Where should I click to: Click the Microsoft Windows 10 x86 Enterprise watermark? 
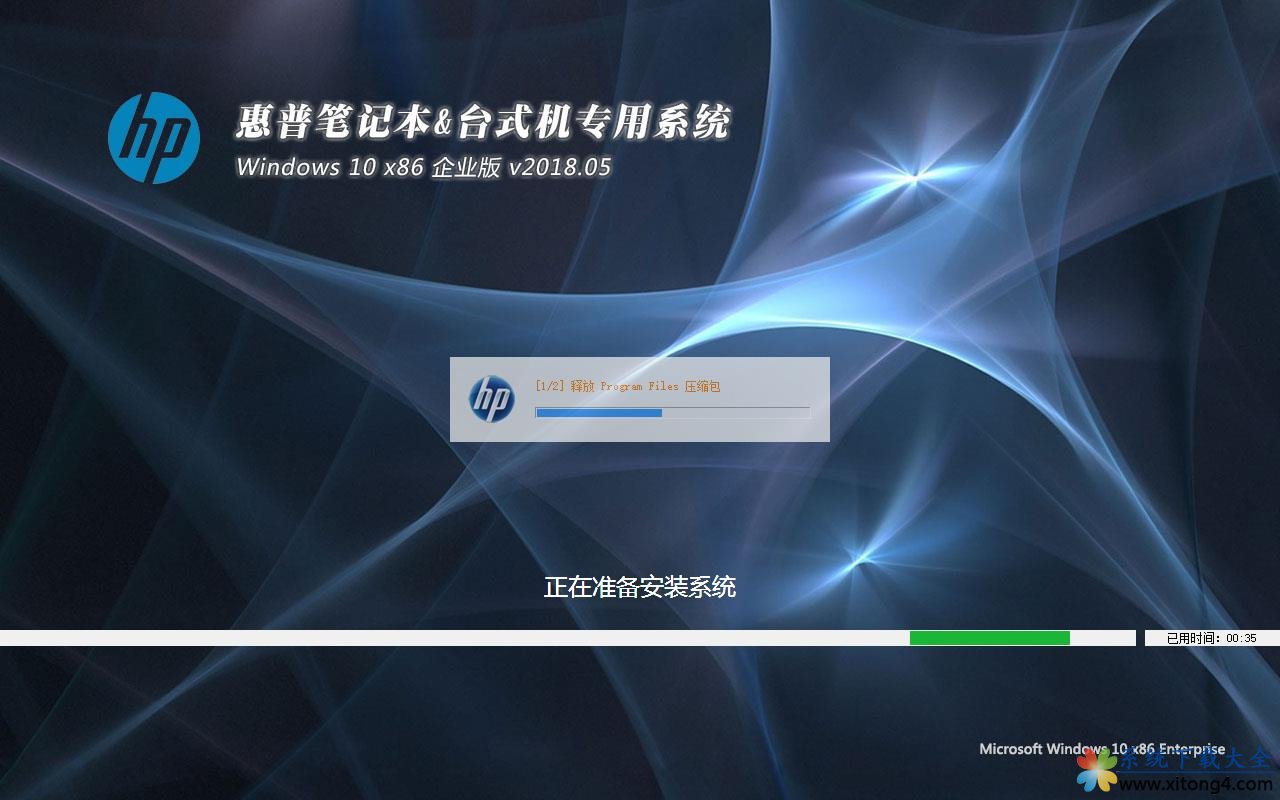1100,749
